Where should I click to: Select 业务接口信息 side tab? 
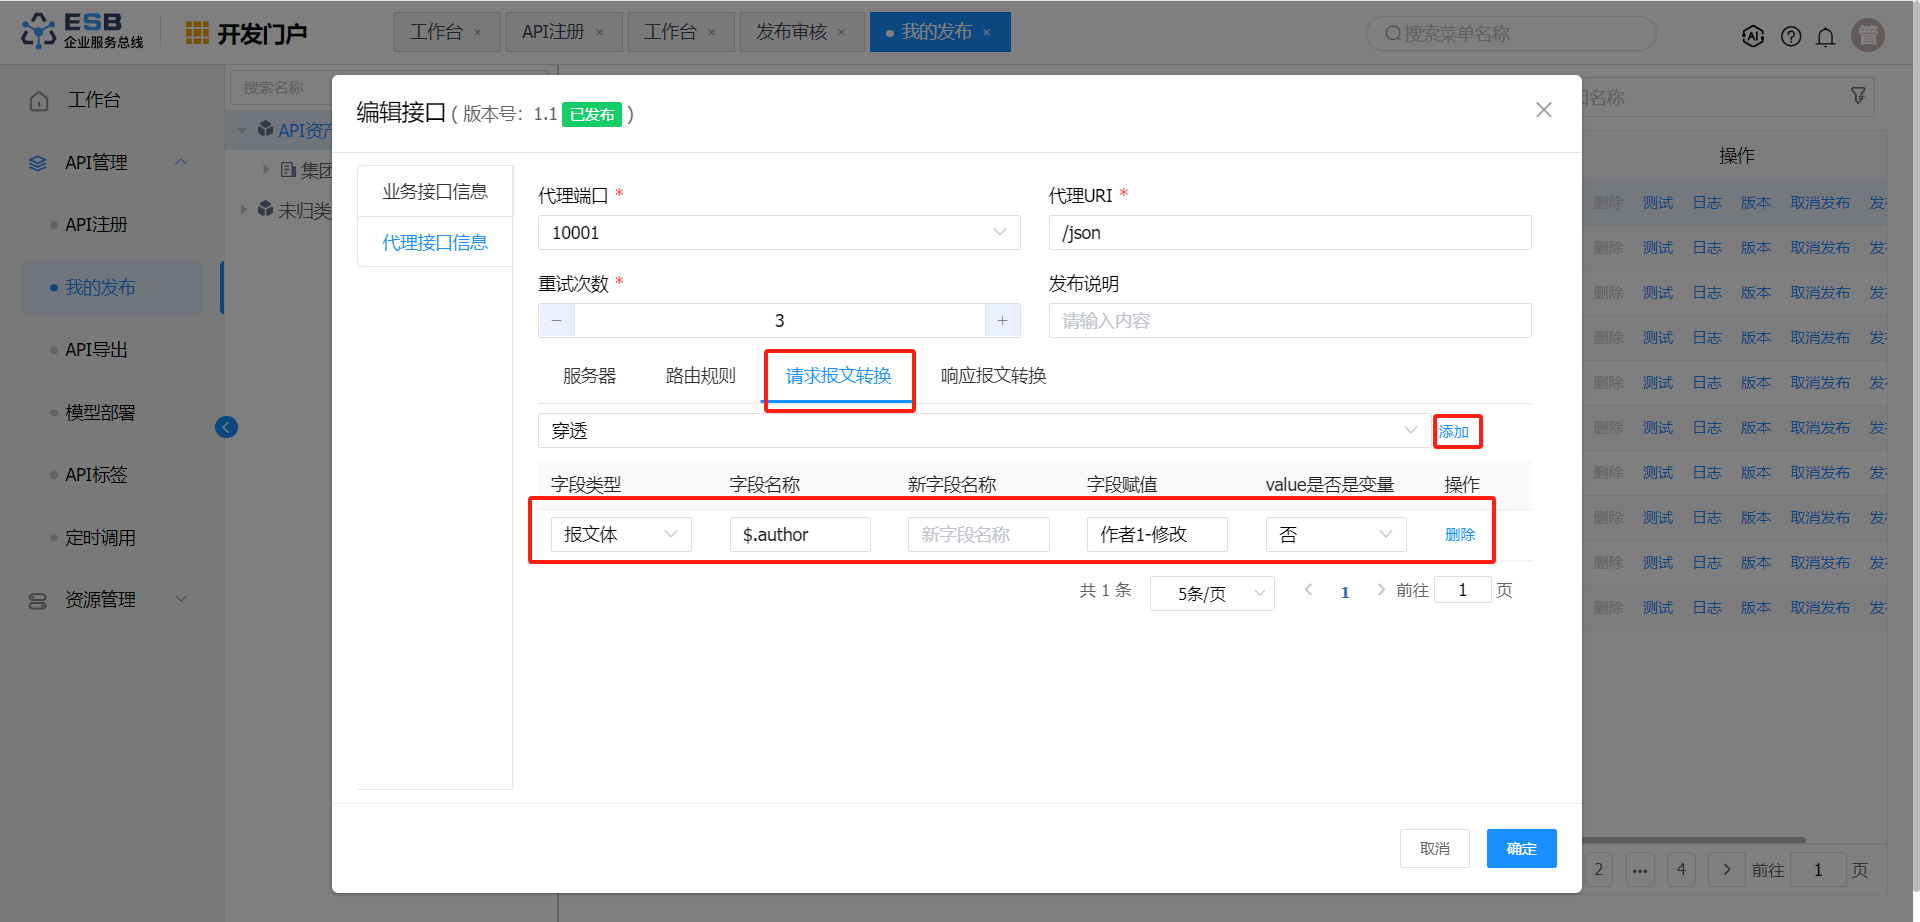(x=435, y=192)
